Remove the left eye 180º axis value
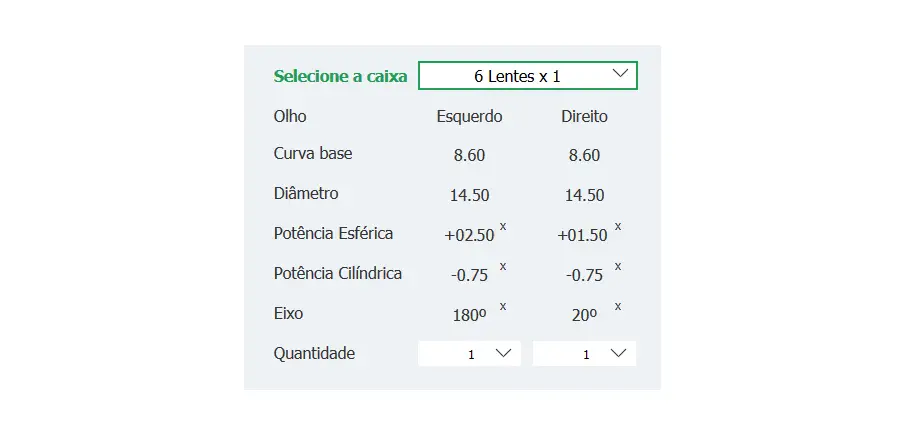This screenshot has width=904, height=435. click(x=503, y=306)
